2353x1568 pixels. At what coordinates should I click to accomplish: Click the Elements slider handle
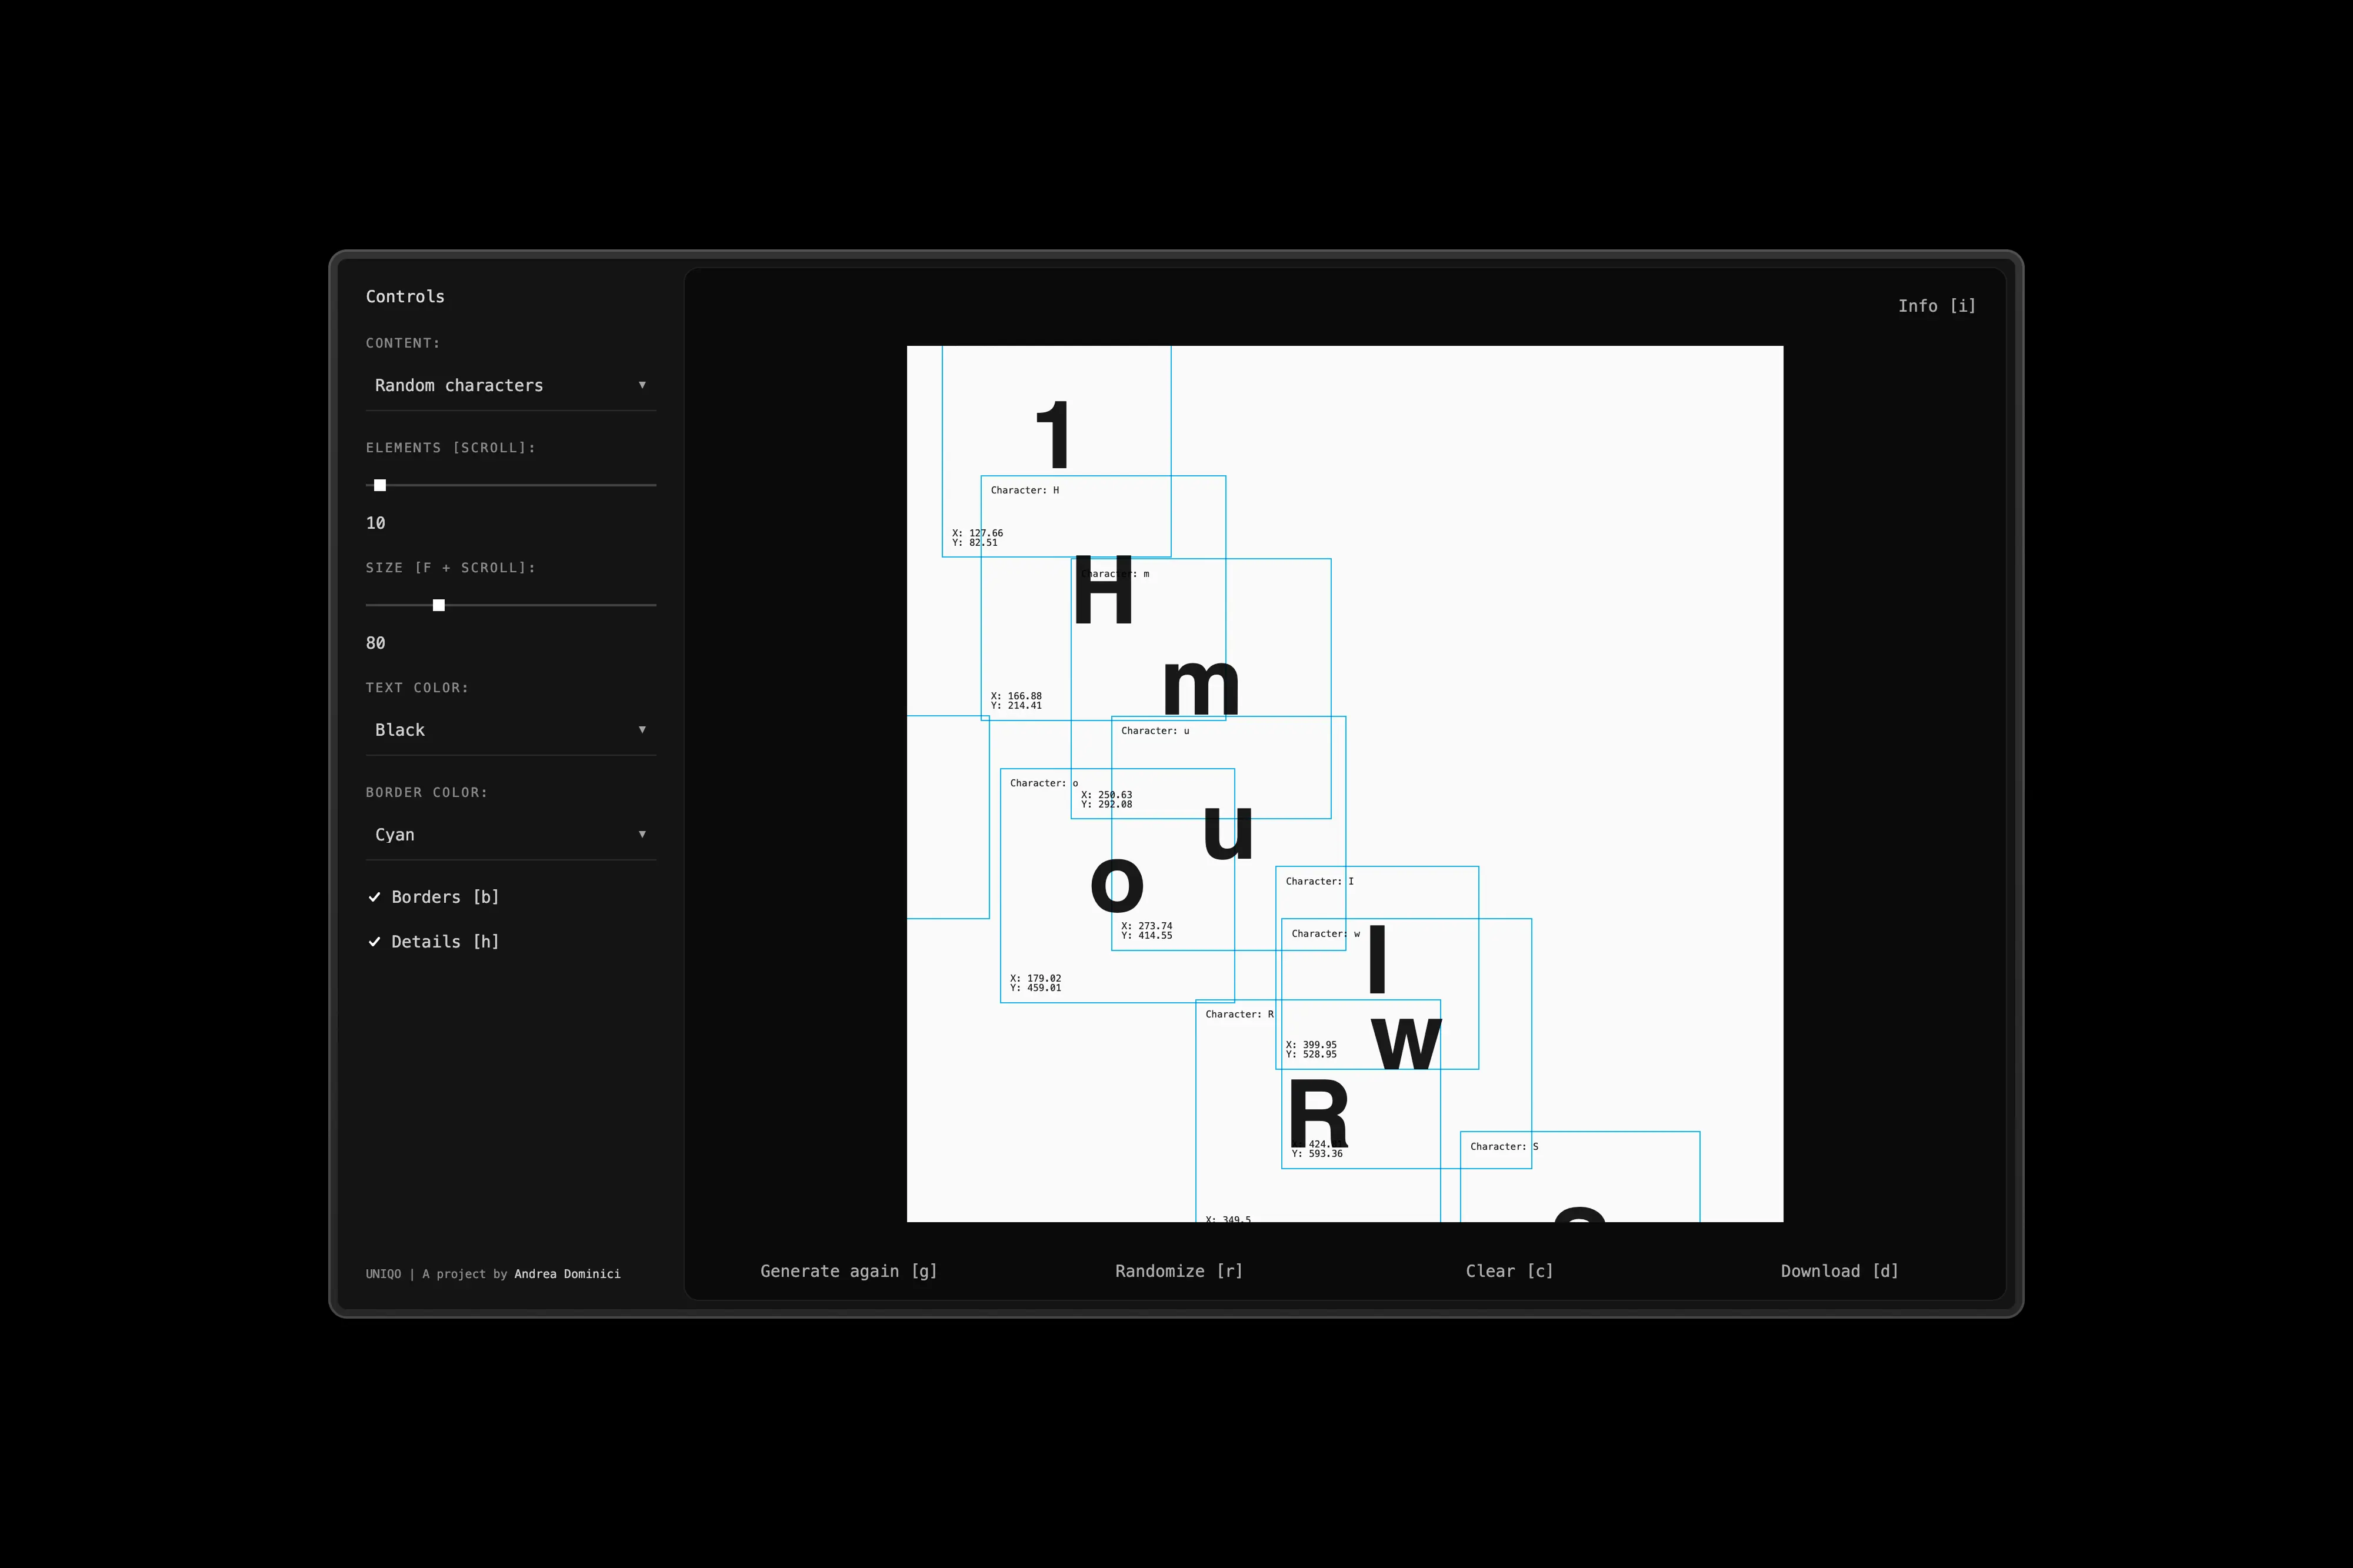tap(380, 485)
